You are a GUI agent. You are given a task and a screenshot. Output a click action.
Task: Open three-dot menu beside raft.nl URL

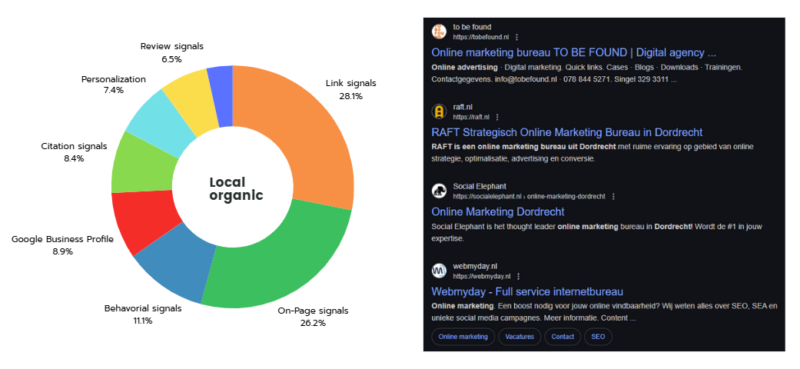(x=497, y=117)
